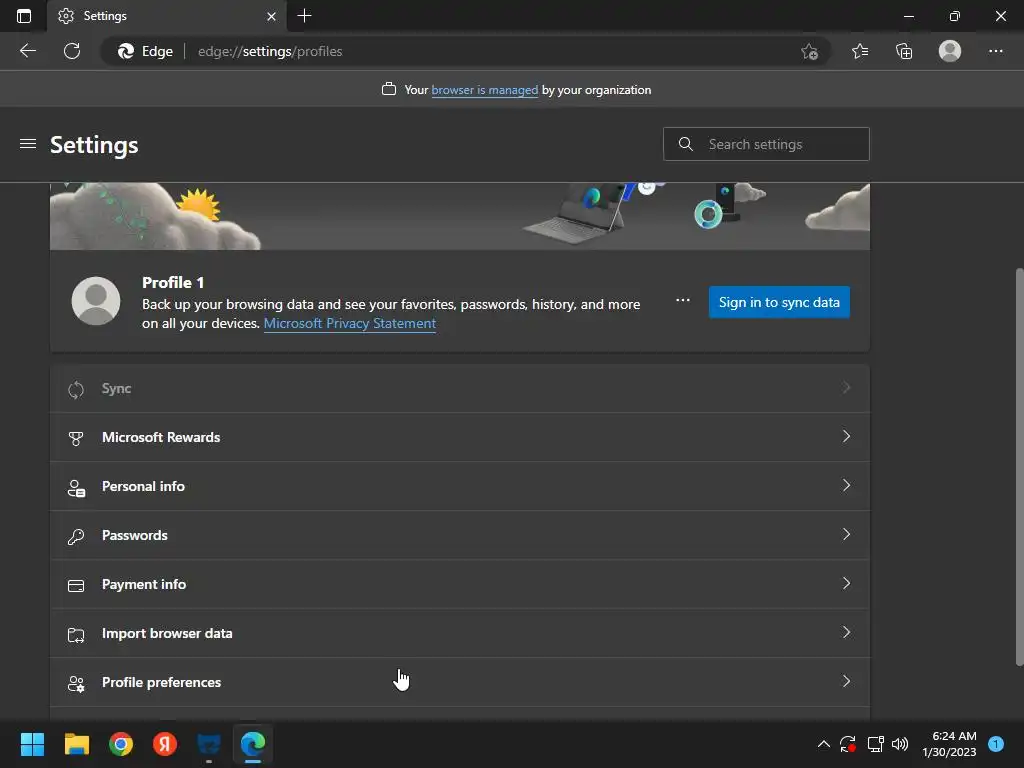Open notification badge in taskbar
This screenshot has width=1024, height=768.
pos(996,743)
